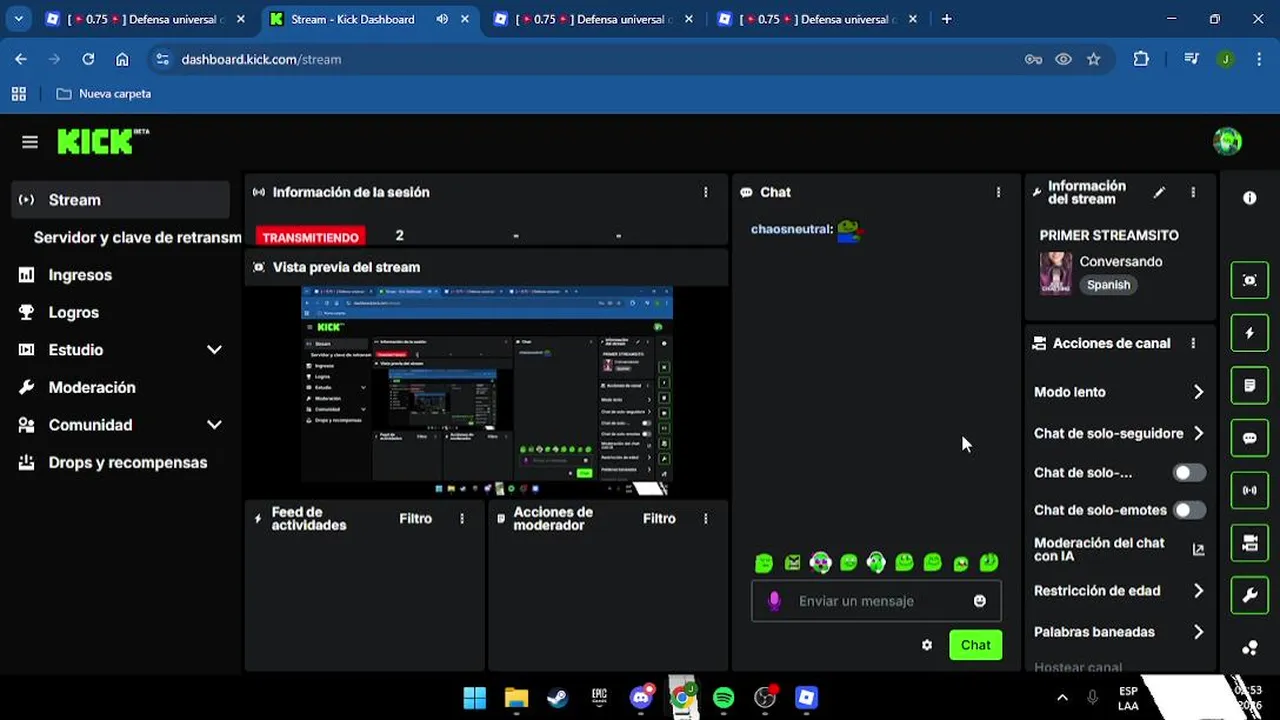Focus the Enviar un mensaje input field
The height and width of the screenshot is (720, 1280).
tap(876, 601)
